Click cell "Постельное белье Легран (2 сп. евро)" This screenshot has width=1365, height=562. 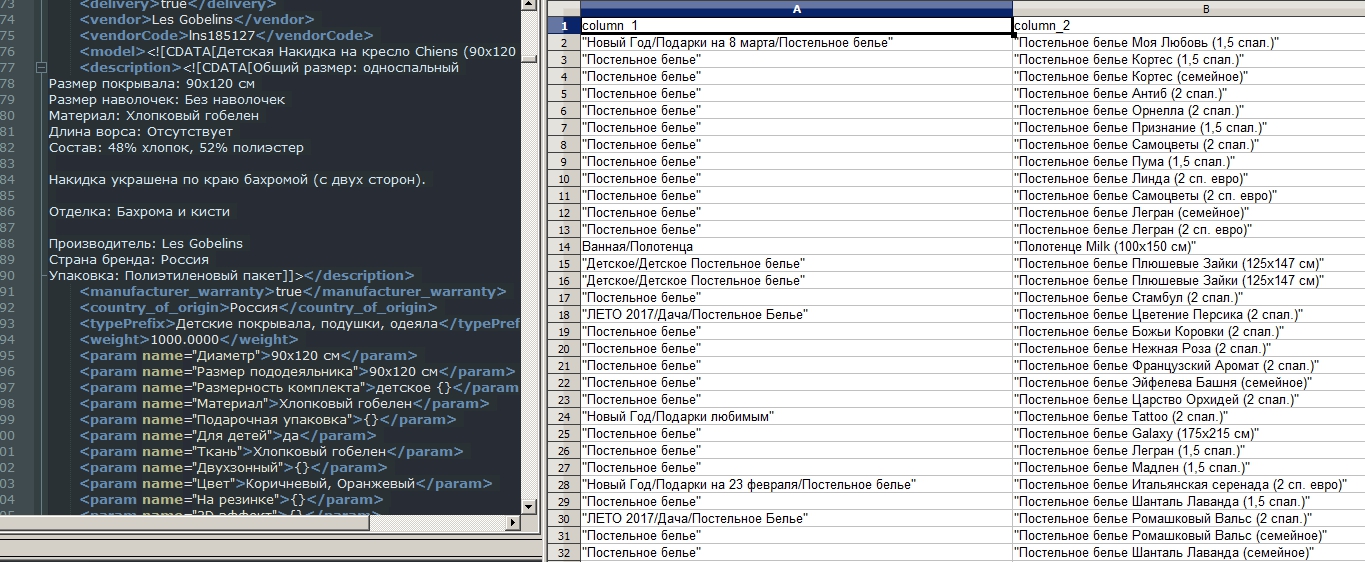point(1189,230)
